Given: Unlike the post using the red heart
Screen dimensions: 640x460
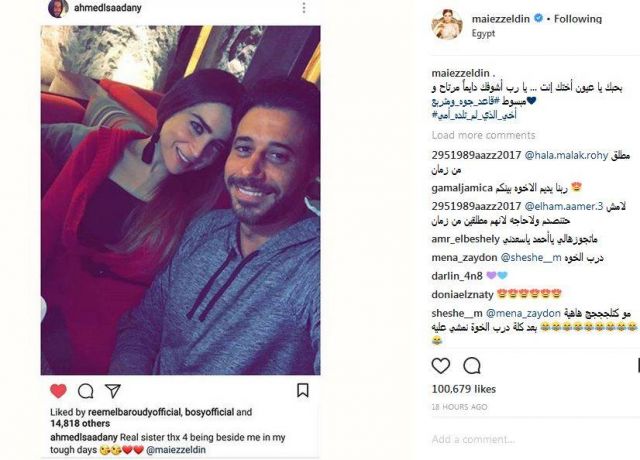Looking at the screenshot, I should click(58, 391).
